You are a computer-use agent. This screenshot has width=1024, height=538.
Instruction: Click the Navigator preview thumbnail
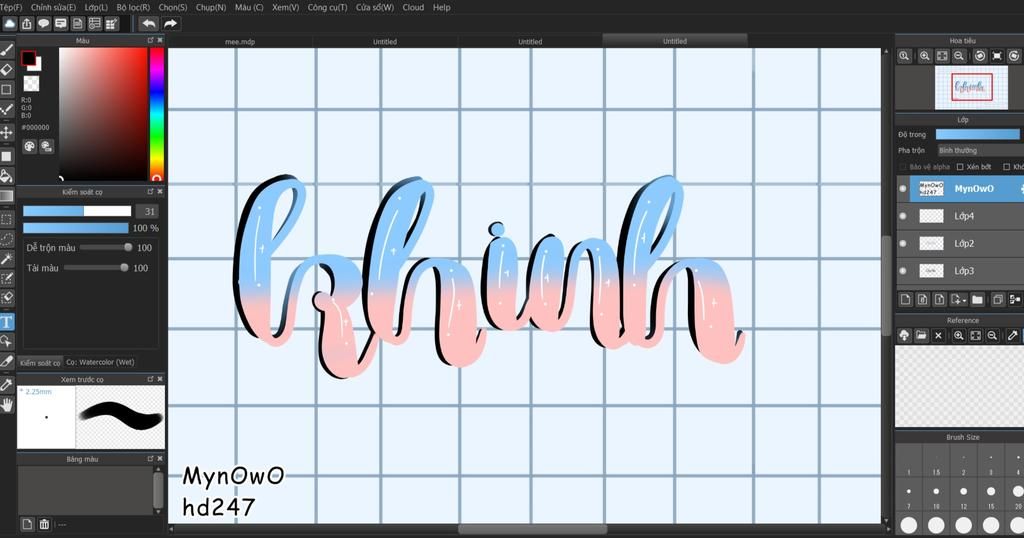(971, 87)
